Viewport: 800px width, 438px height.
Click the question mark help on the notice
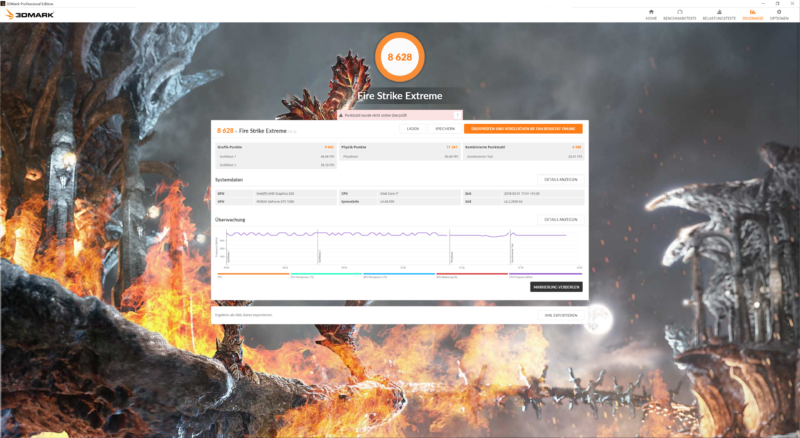[457, 115]
